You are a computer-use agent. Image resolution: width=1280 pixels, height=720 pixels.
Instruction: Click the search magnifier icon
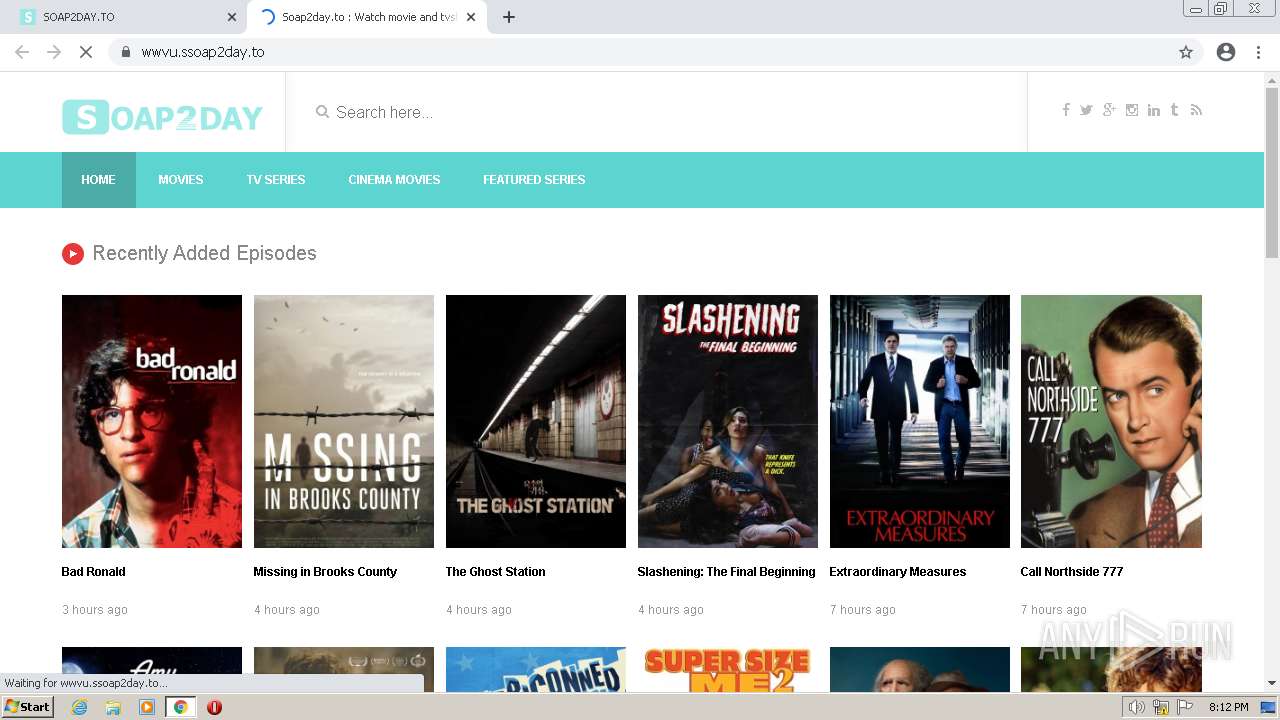(x=322, y=112)
